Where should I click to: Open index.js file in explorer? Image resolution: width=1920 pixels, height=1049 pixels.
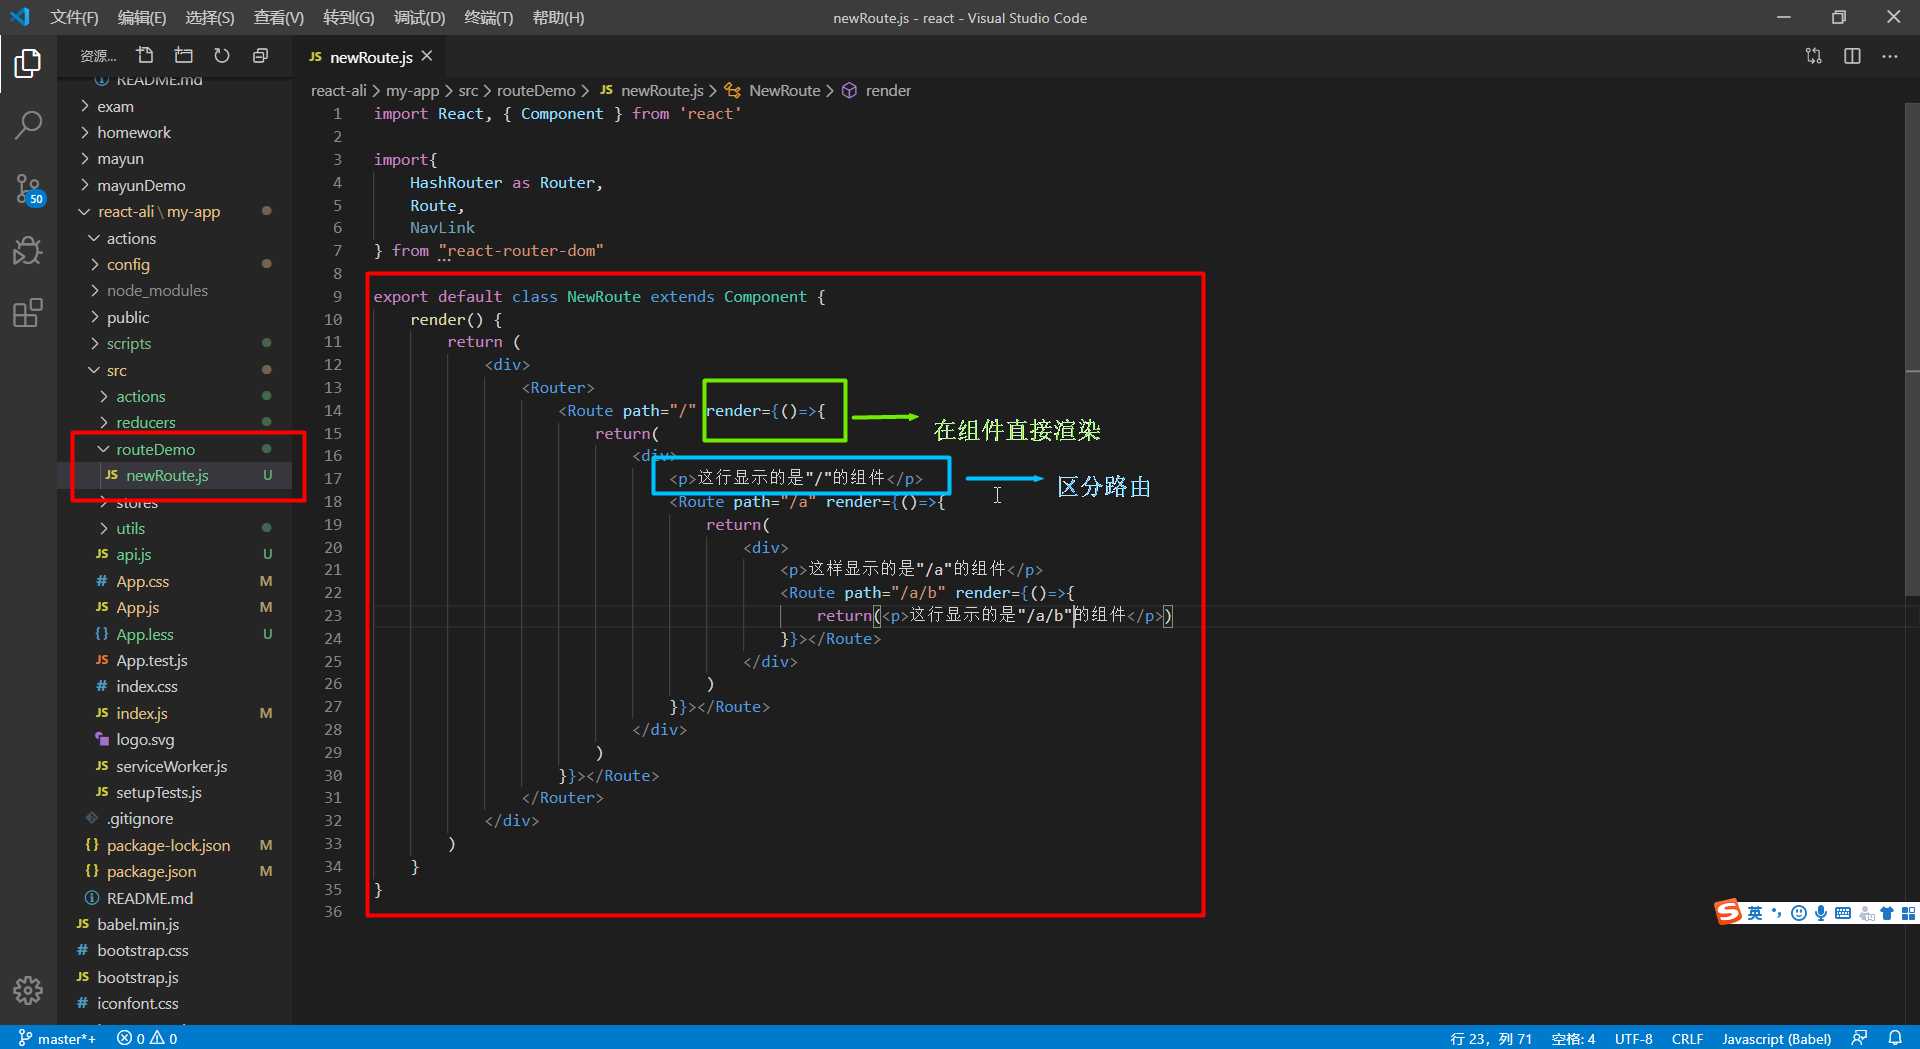[175, 713]
